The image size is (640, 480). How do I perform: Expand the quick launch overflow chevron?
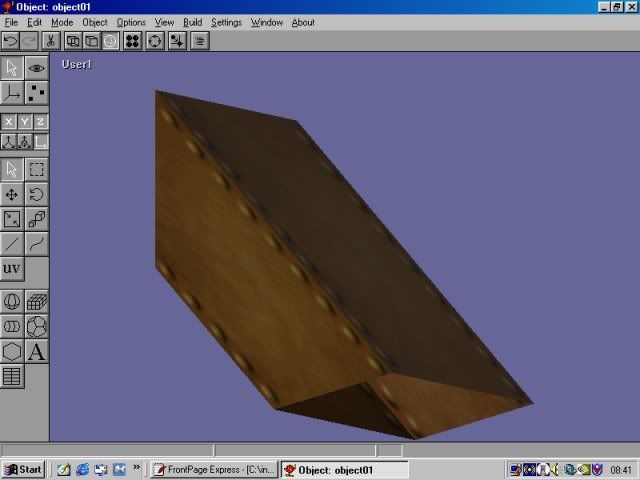tap(139, 469)
